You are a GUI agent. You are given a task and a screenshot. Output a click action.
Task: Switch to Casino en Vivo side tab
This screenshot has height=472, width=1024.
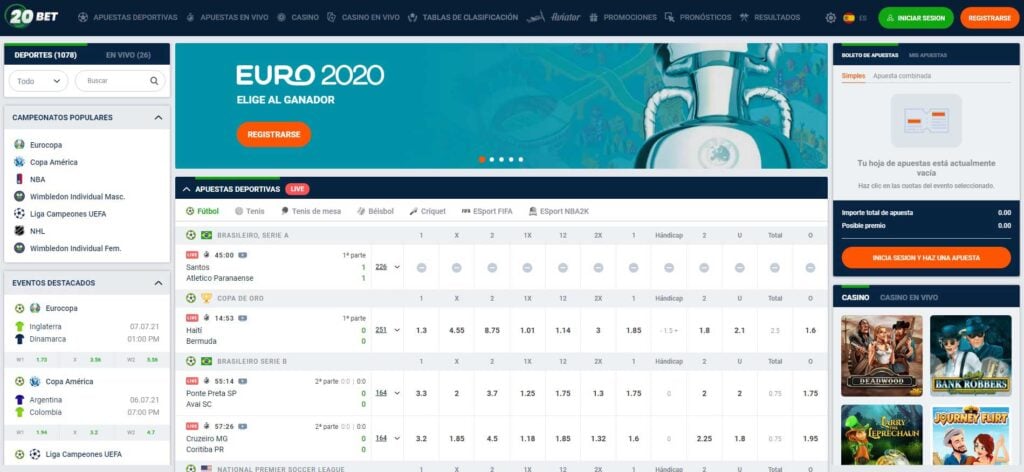pyautogui.click(x=908, y=298)
